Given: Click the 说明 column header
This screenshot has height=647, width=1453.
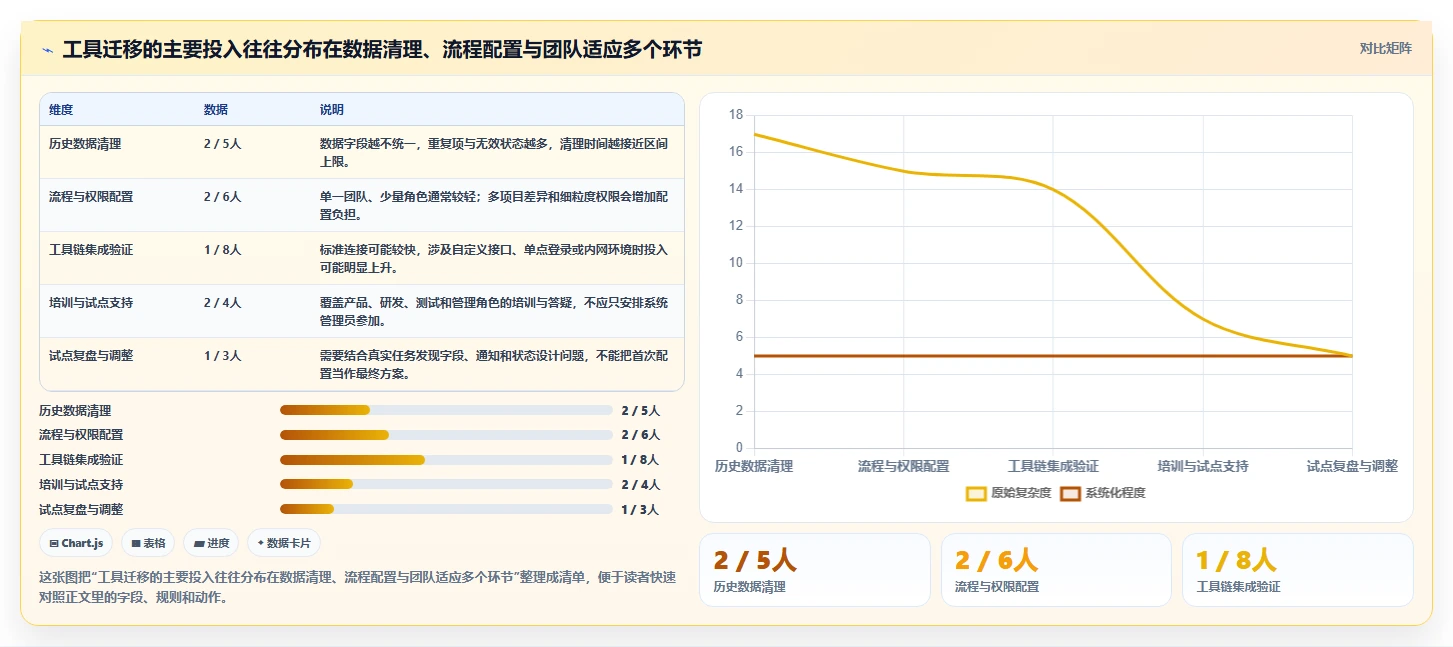Looking at the screenshot, I should [332, 109].
